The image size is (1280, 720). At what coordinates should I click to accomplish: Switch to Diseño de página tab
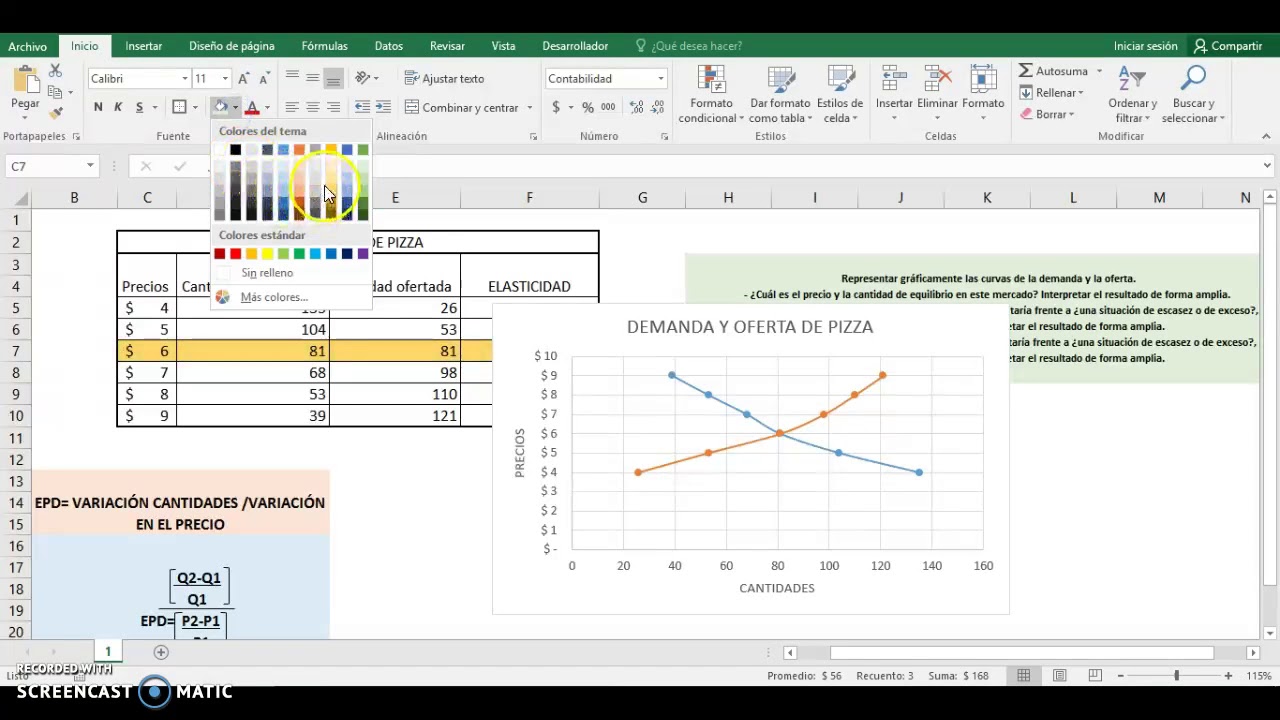(231, 46)
